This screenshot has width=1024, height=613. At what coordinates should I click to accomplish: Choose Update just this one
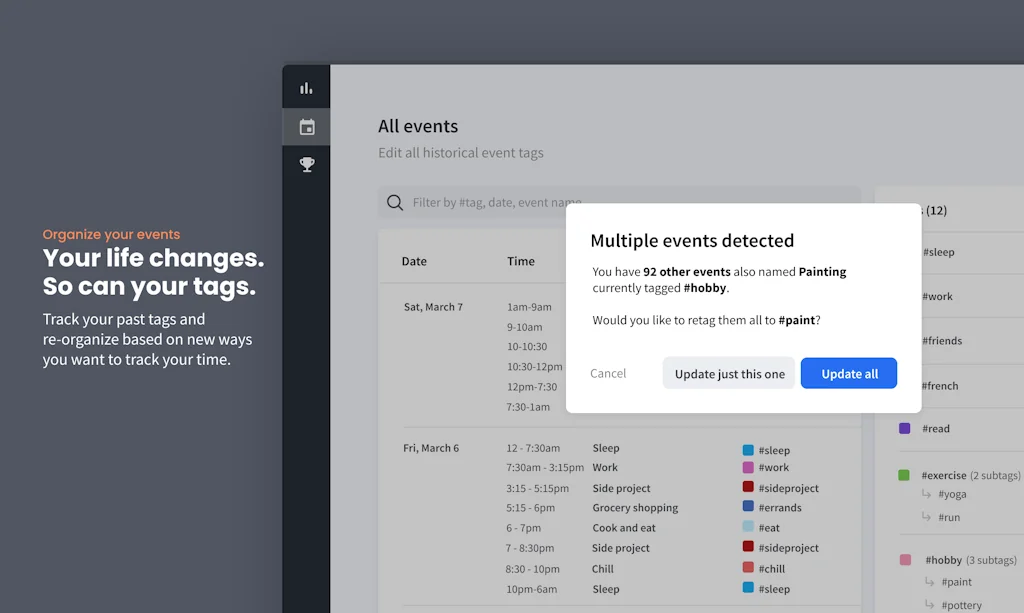coord(728,373)
